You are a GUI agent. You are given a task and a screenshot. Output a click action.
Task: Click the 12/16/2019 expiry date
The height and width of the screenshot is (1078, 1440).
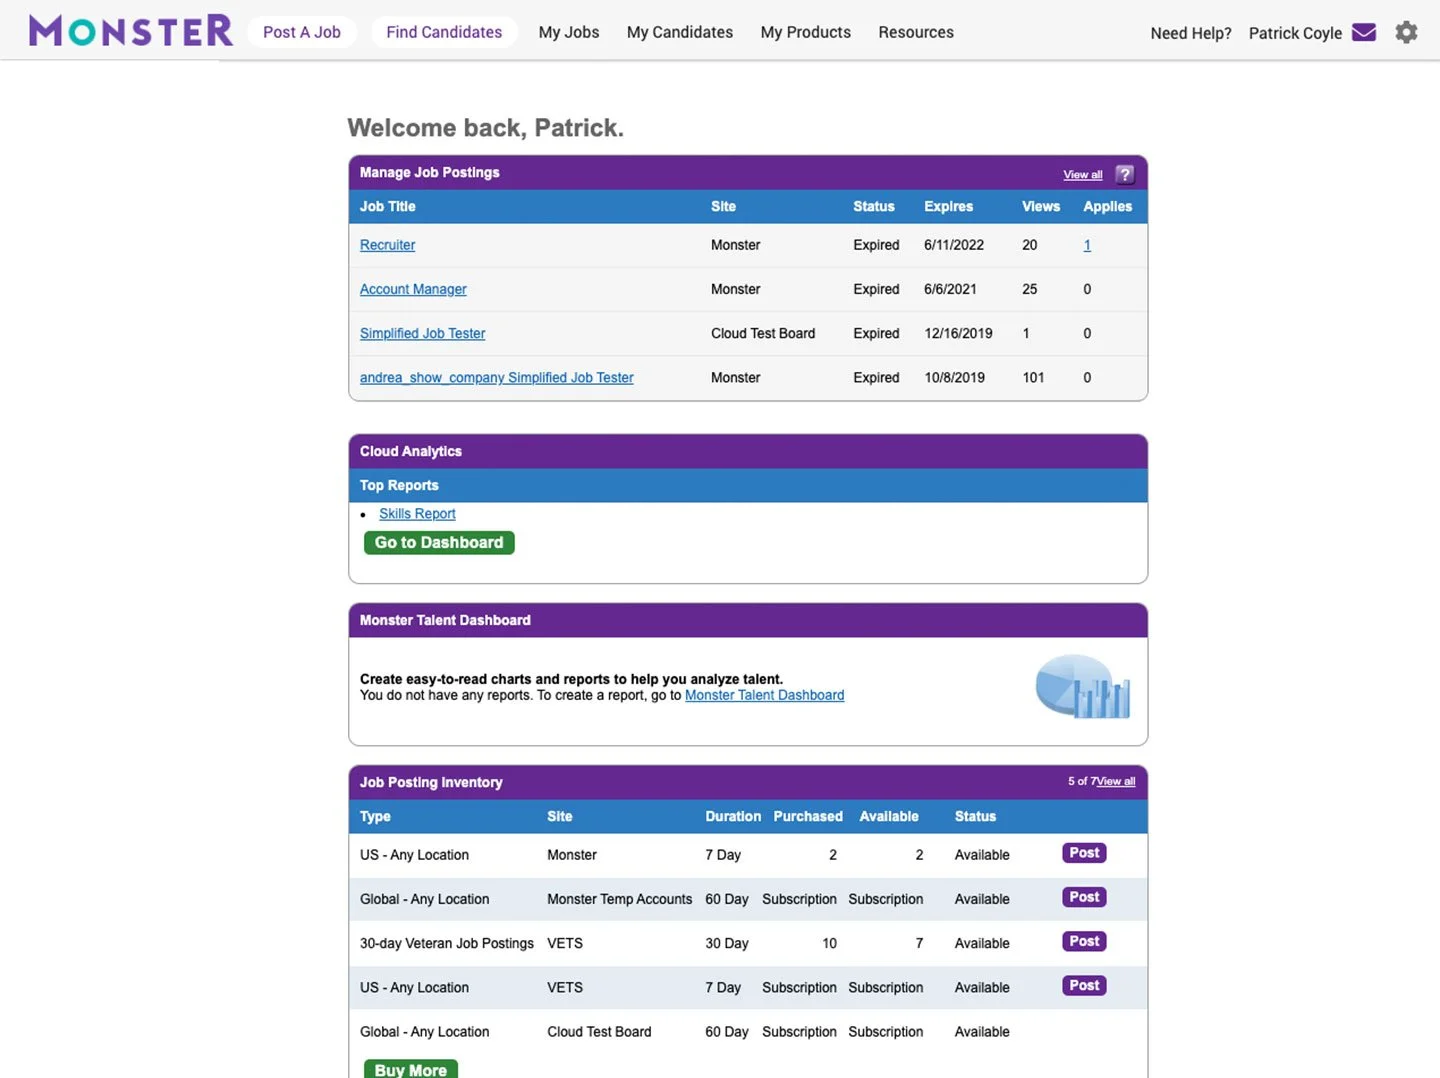point(958,333)
